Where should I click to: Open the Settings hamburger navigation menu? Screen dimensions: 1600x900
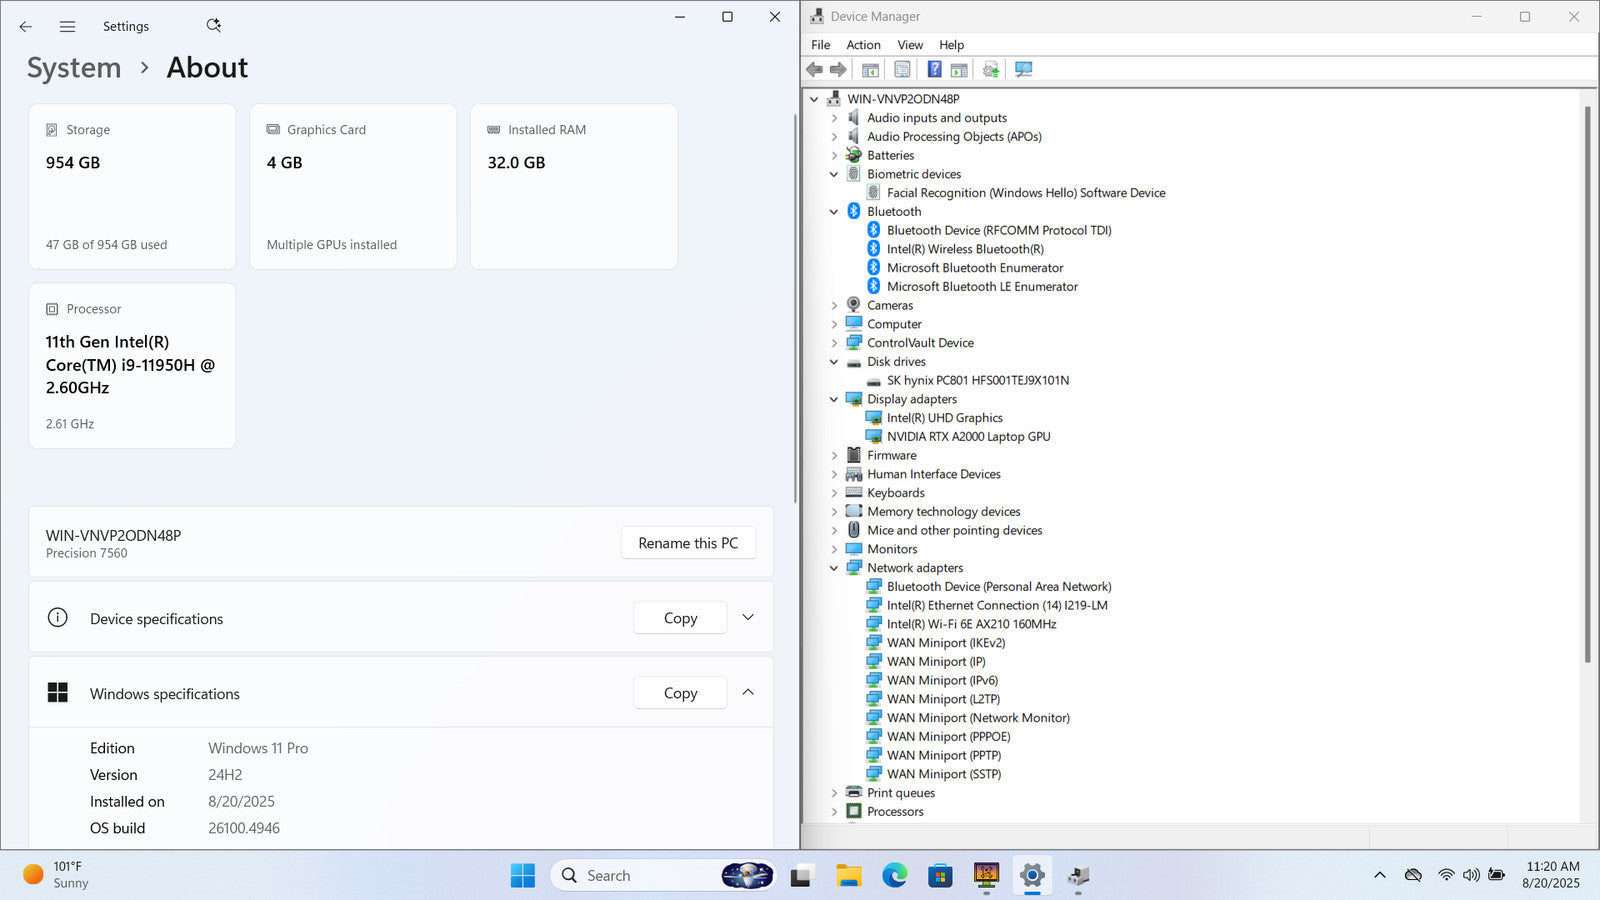point(67,27)
